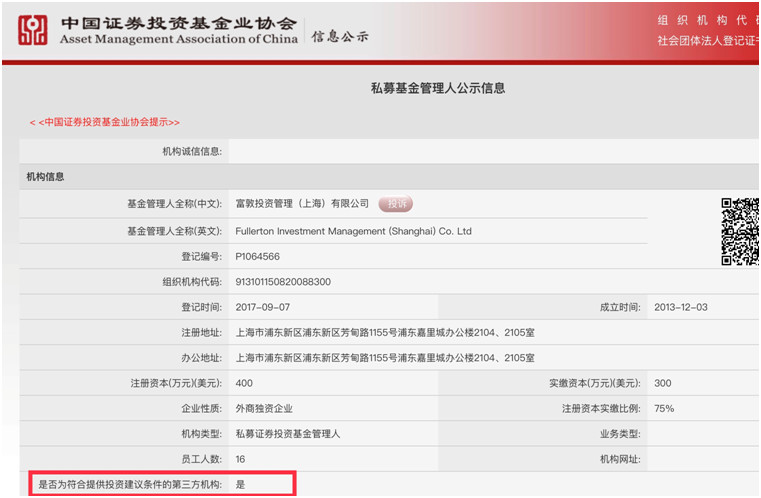Select the 办公地址 address value
This screenshot has width=761, height=498.
point(385,358)
